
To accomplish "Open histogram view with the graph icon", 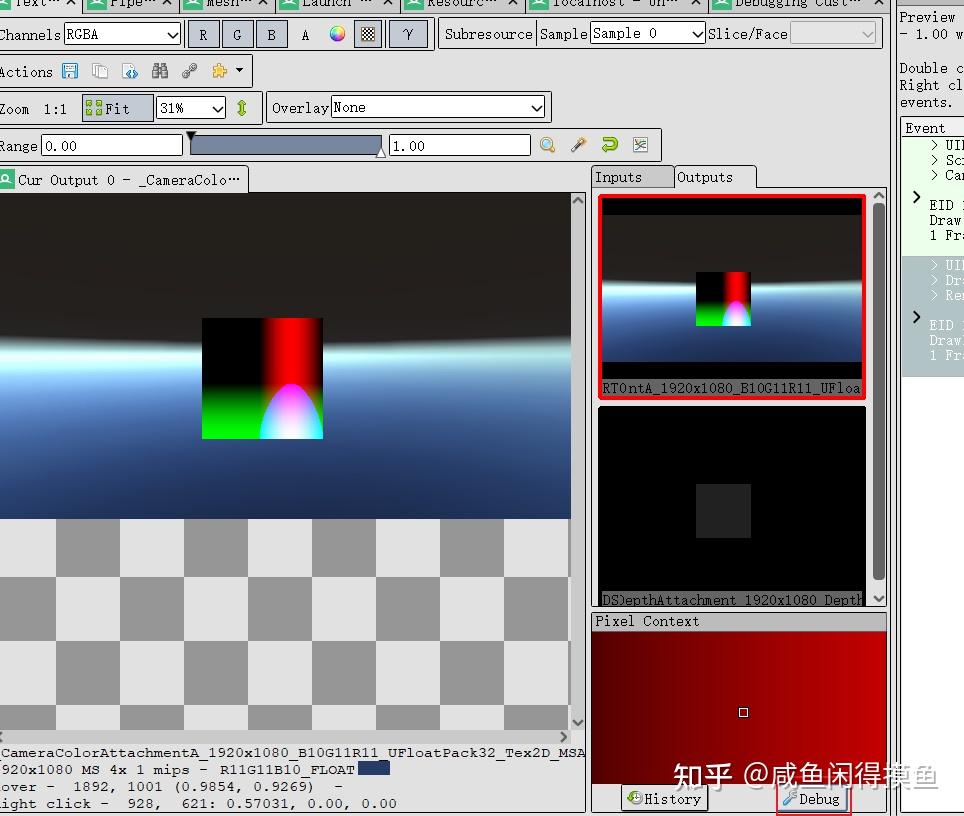I will click(641, 144).
